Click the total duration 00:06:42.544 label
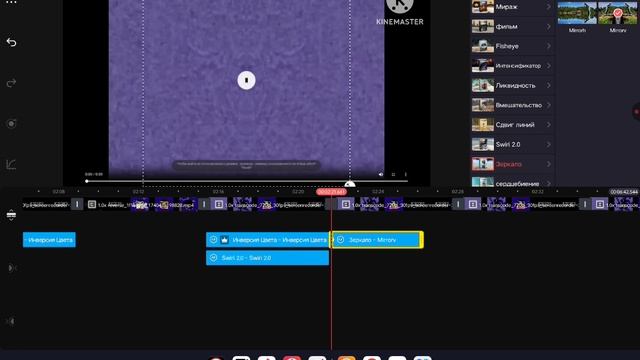This screenshot has height=360, width=640. (624, 192)
